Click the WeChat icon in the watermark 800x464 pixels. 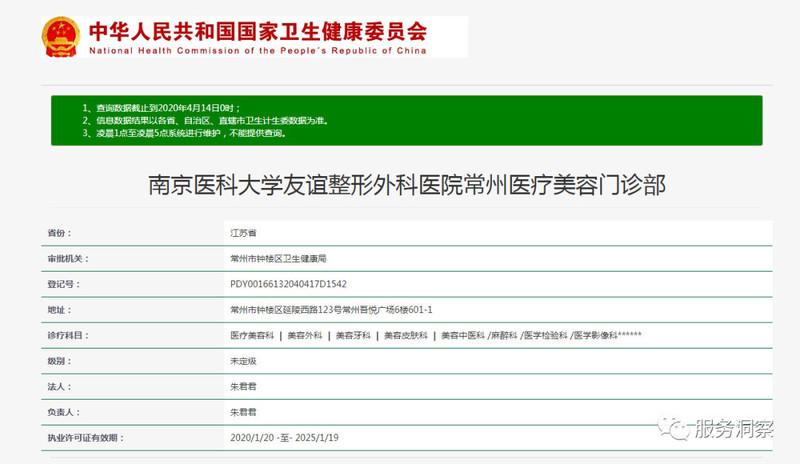tap(680, 429)
